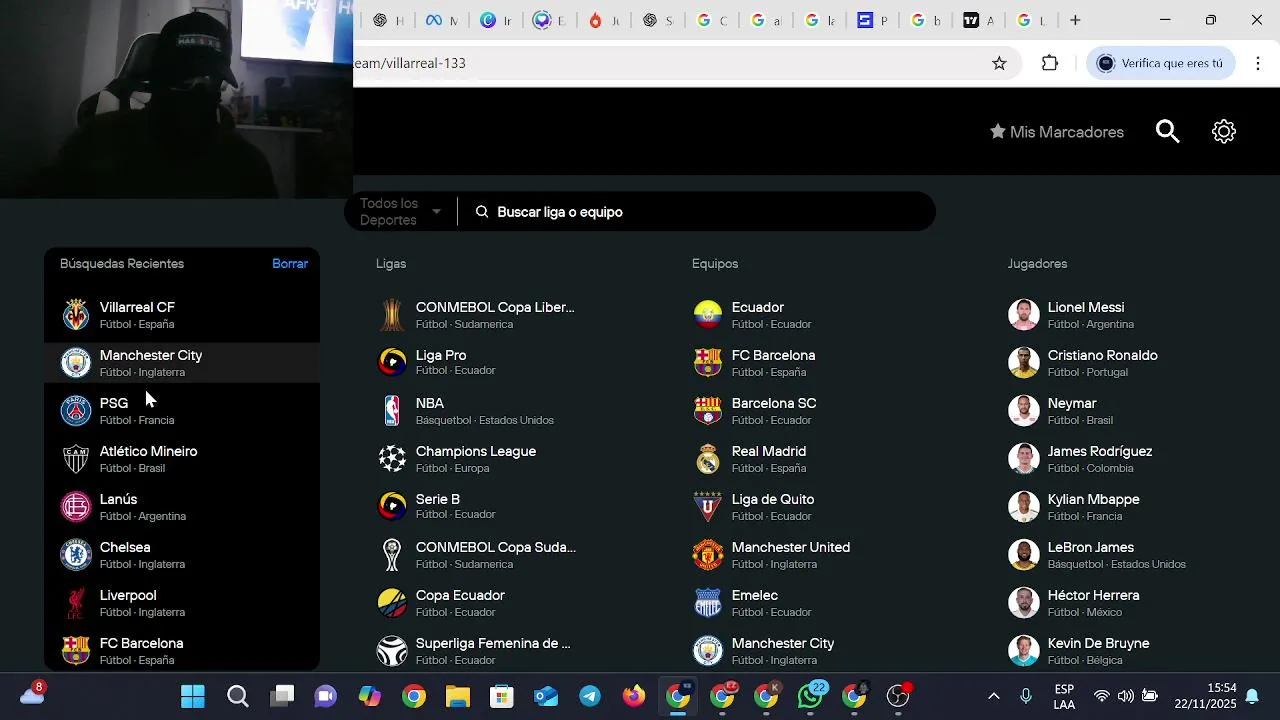Click the Ecuador flag icon
The width and height of the screenshot is (1280, 720).
coord(708,315)
